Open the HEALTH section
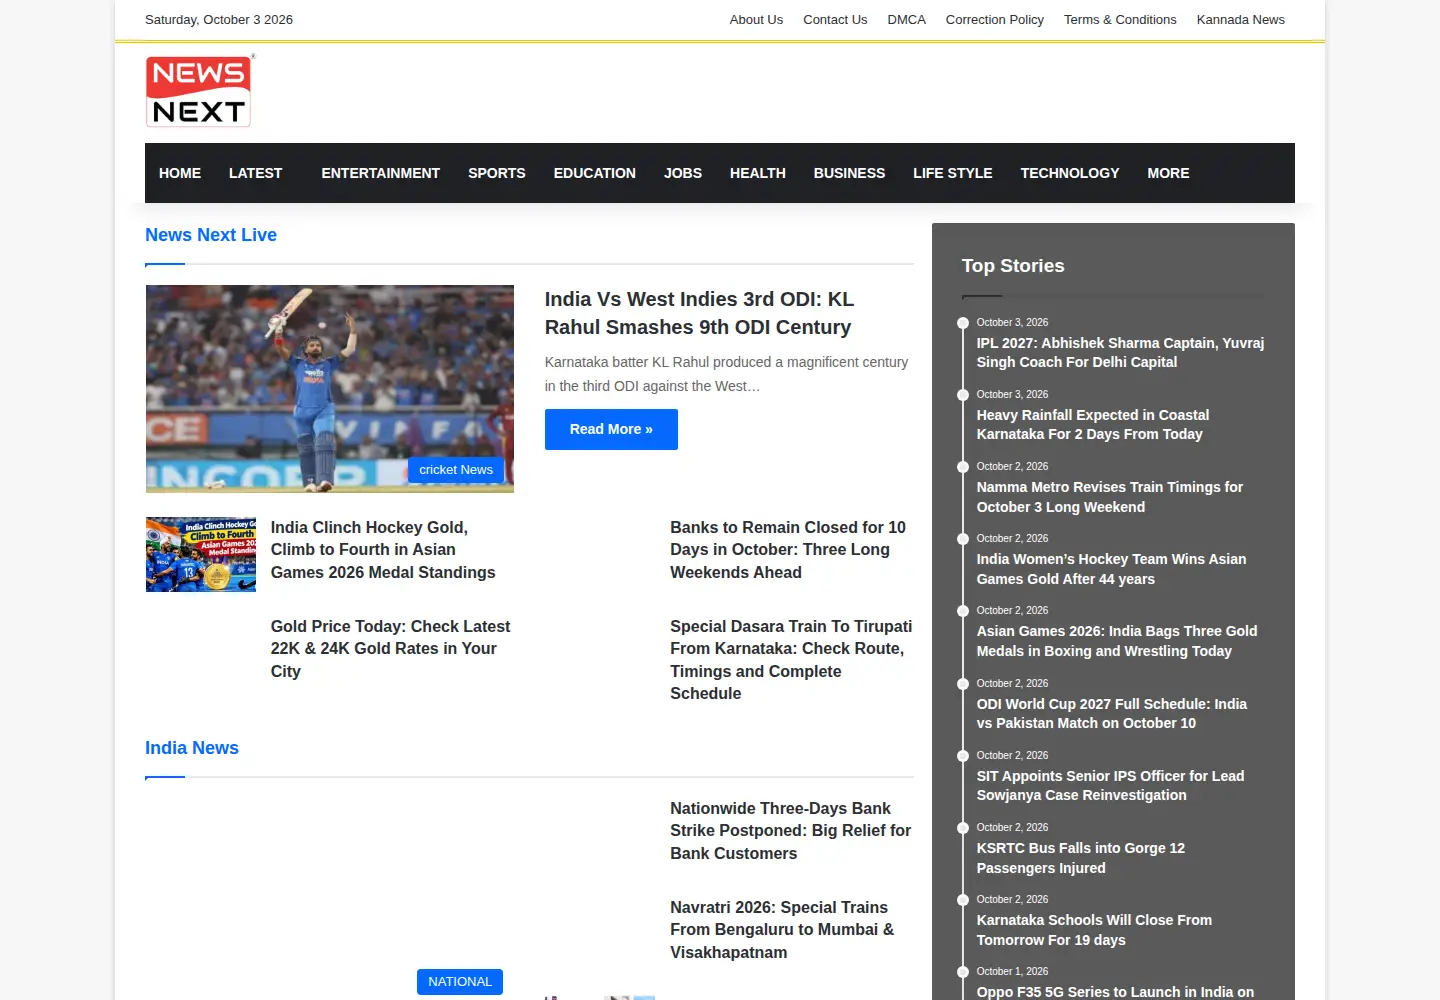Screen dimensions: 1440x1000 [757, 173]
